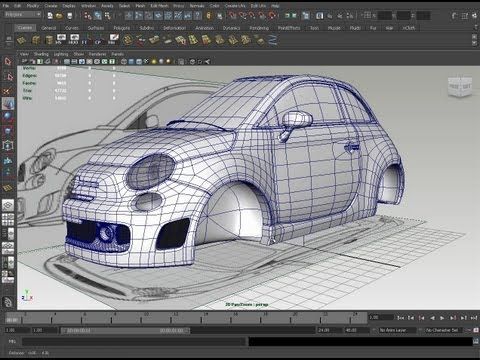The height and width of the screenshot is (360, 480).
Task: Click the Save Scene disk icon
Action: pyautogui.click(x=70, y=15)
